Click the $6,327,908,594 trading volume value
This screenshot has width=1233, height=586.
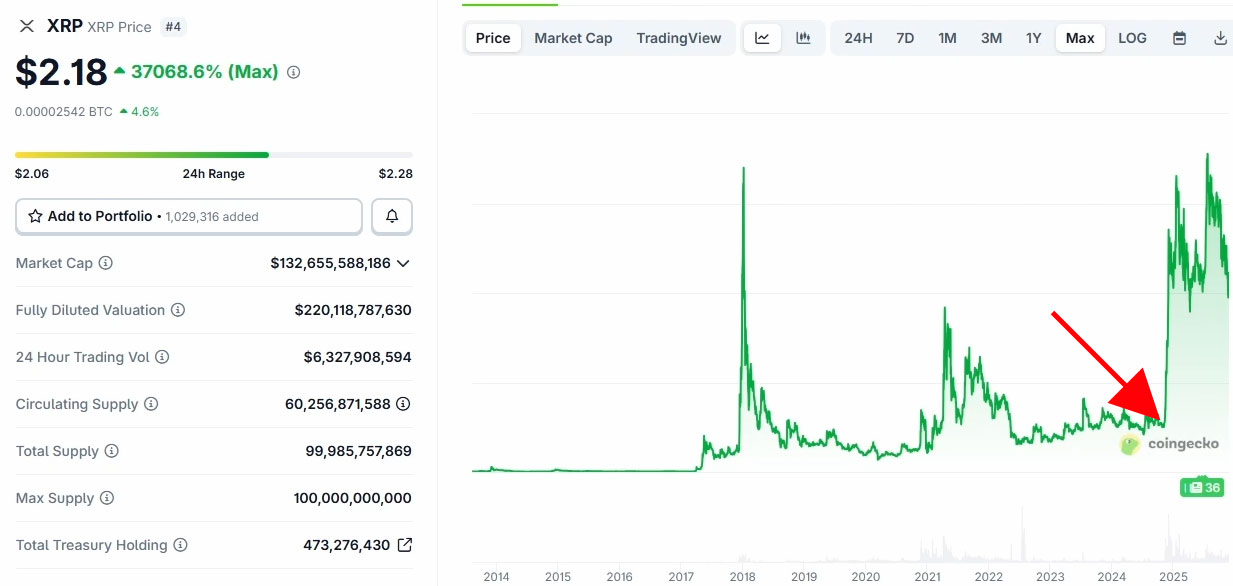(358, 357)
